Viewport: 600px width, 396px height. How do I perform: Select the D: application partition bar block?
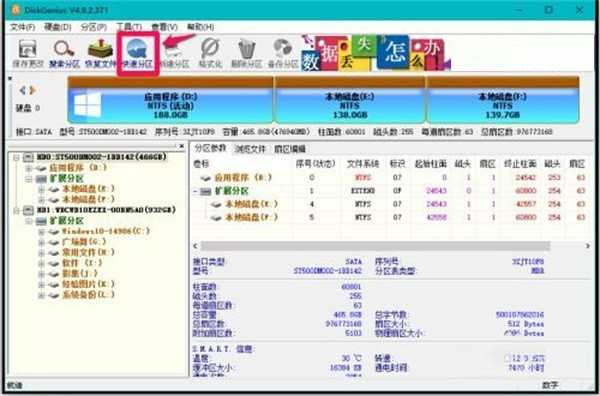pos(170,99)
